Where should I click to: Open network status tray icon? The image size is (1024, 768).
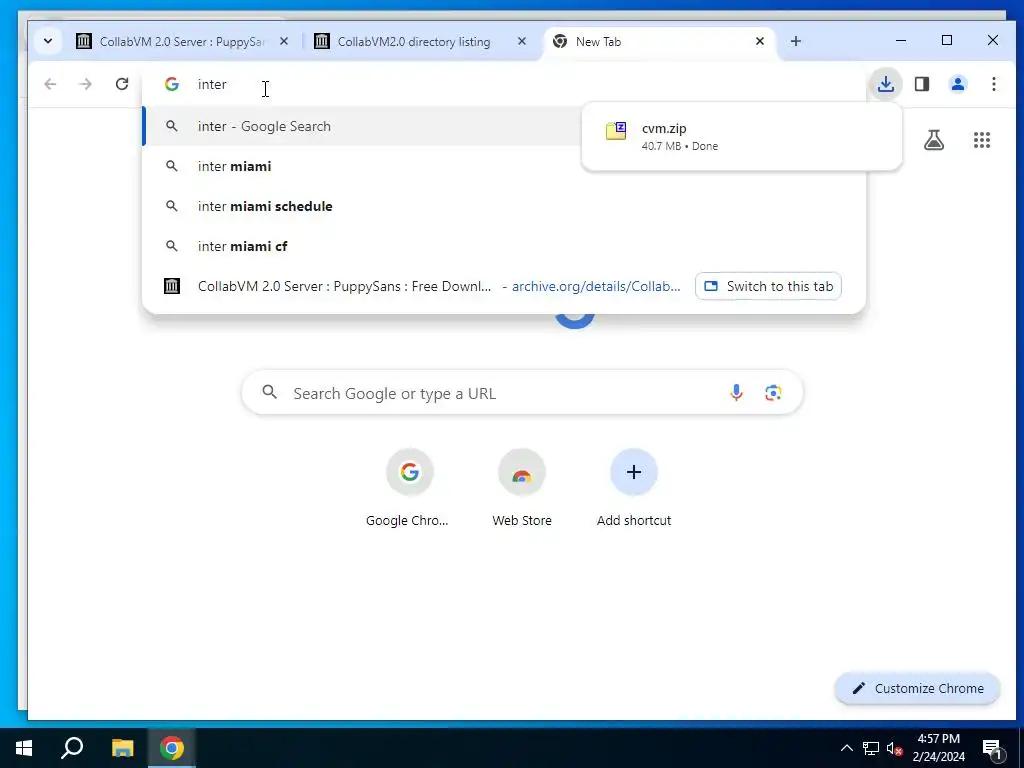tap(871, 748)
